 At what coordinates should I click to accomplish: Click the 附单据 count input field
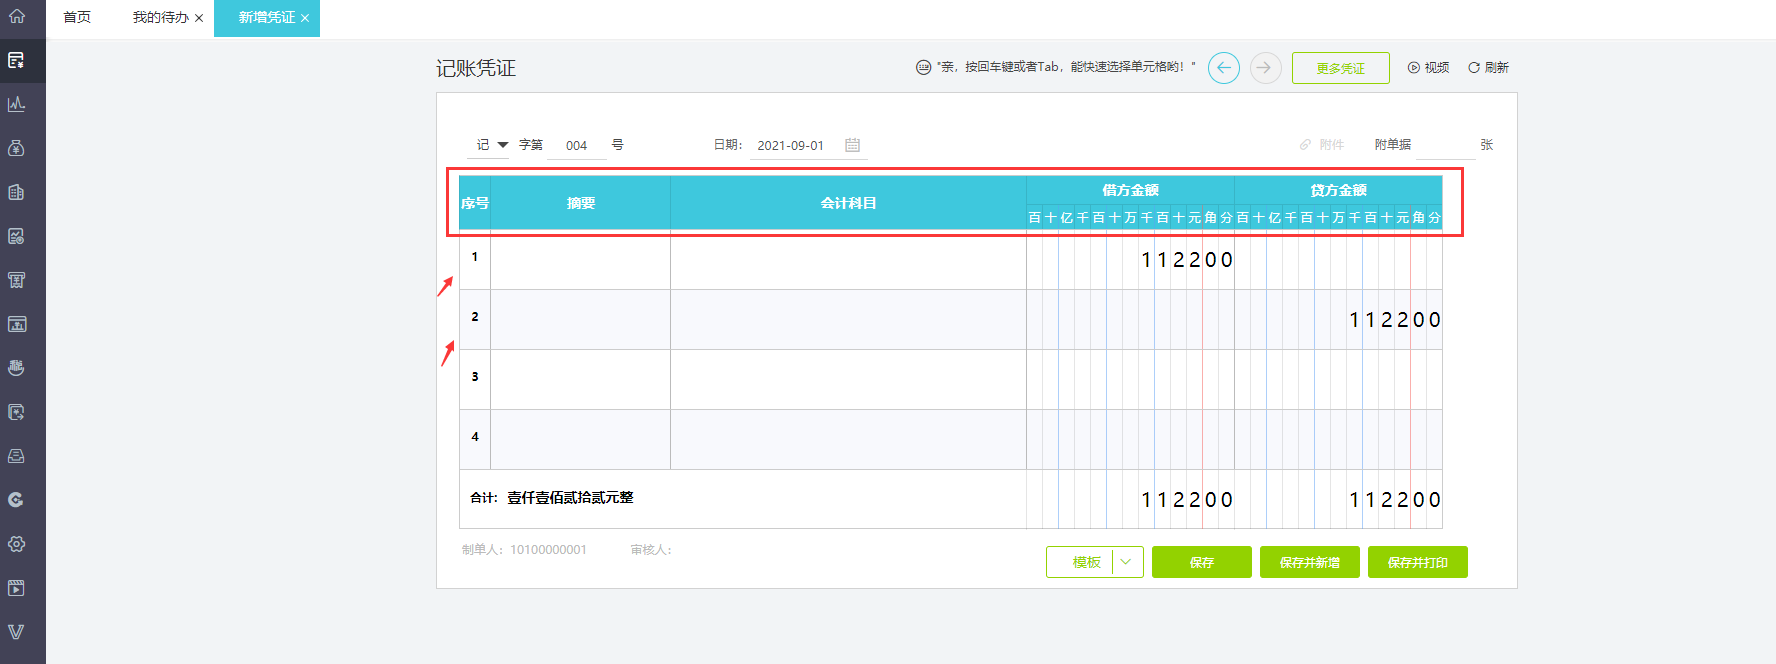[1444, 145]
